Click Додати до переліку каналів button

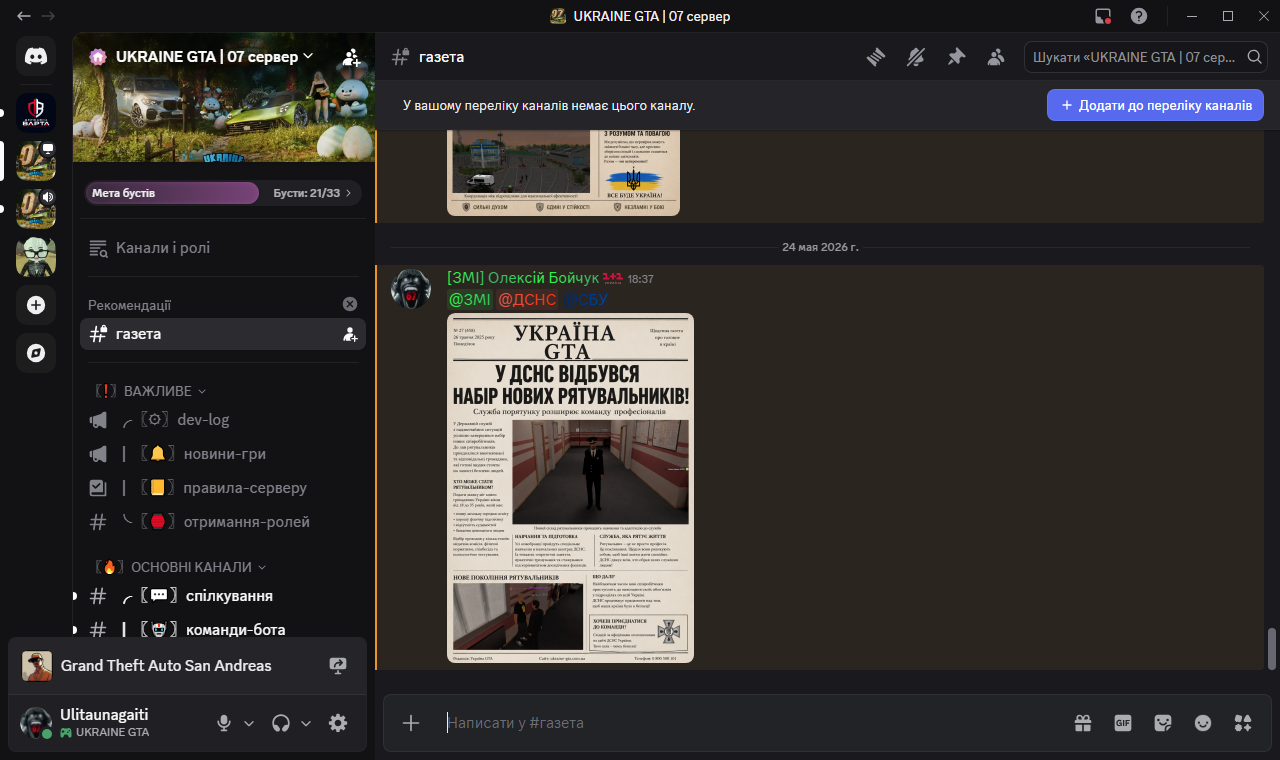1155,105
